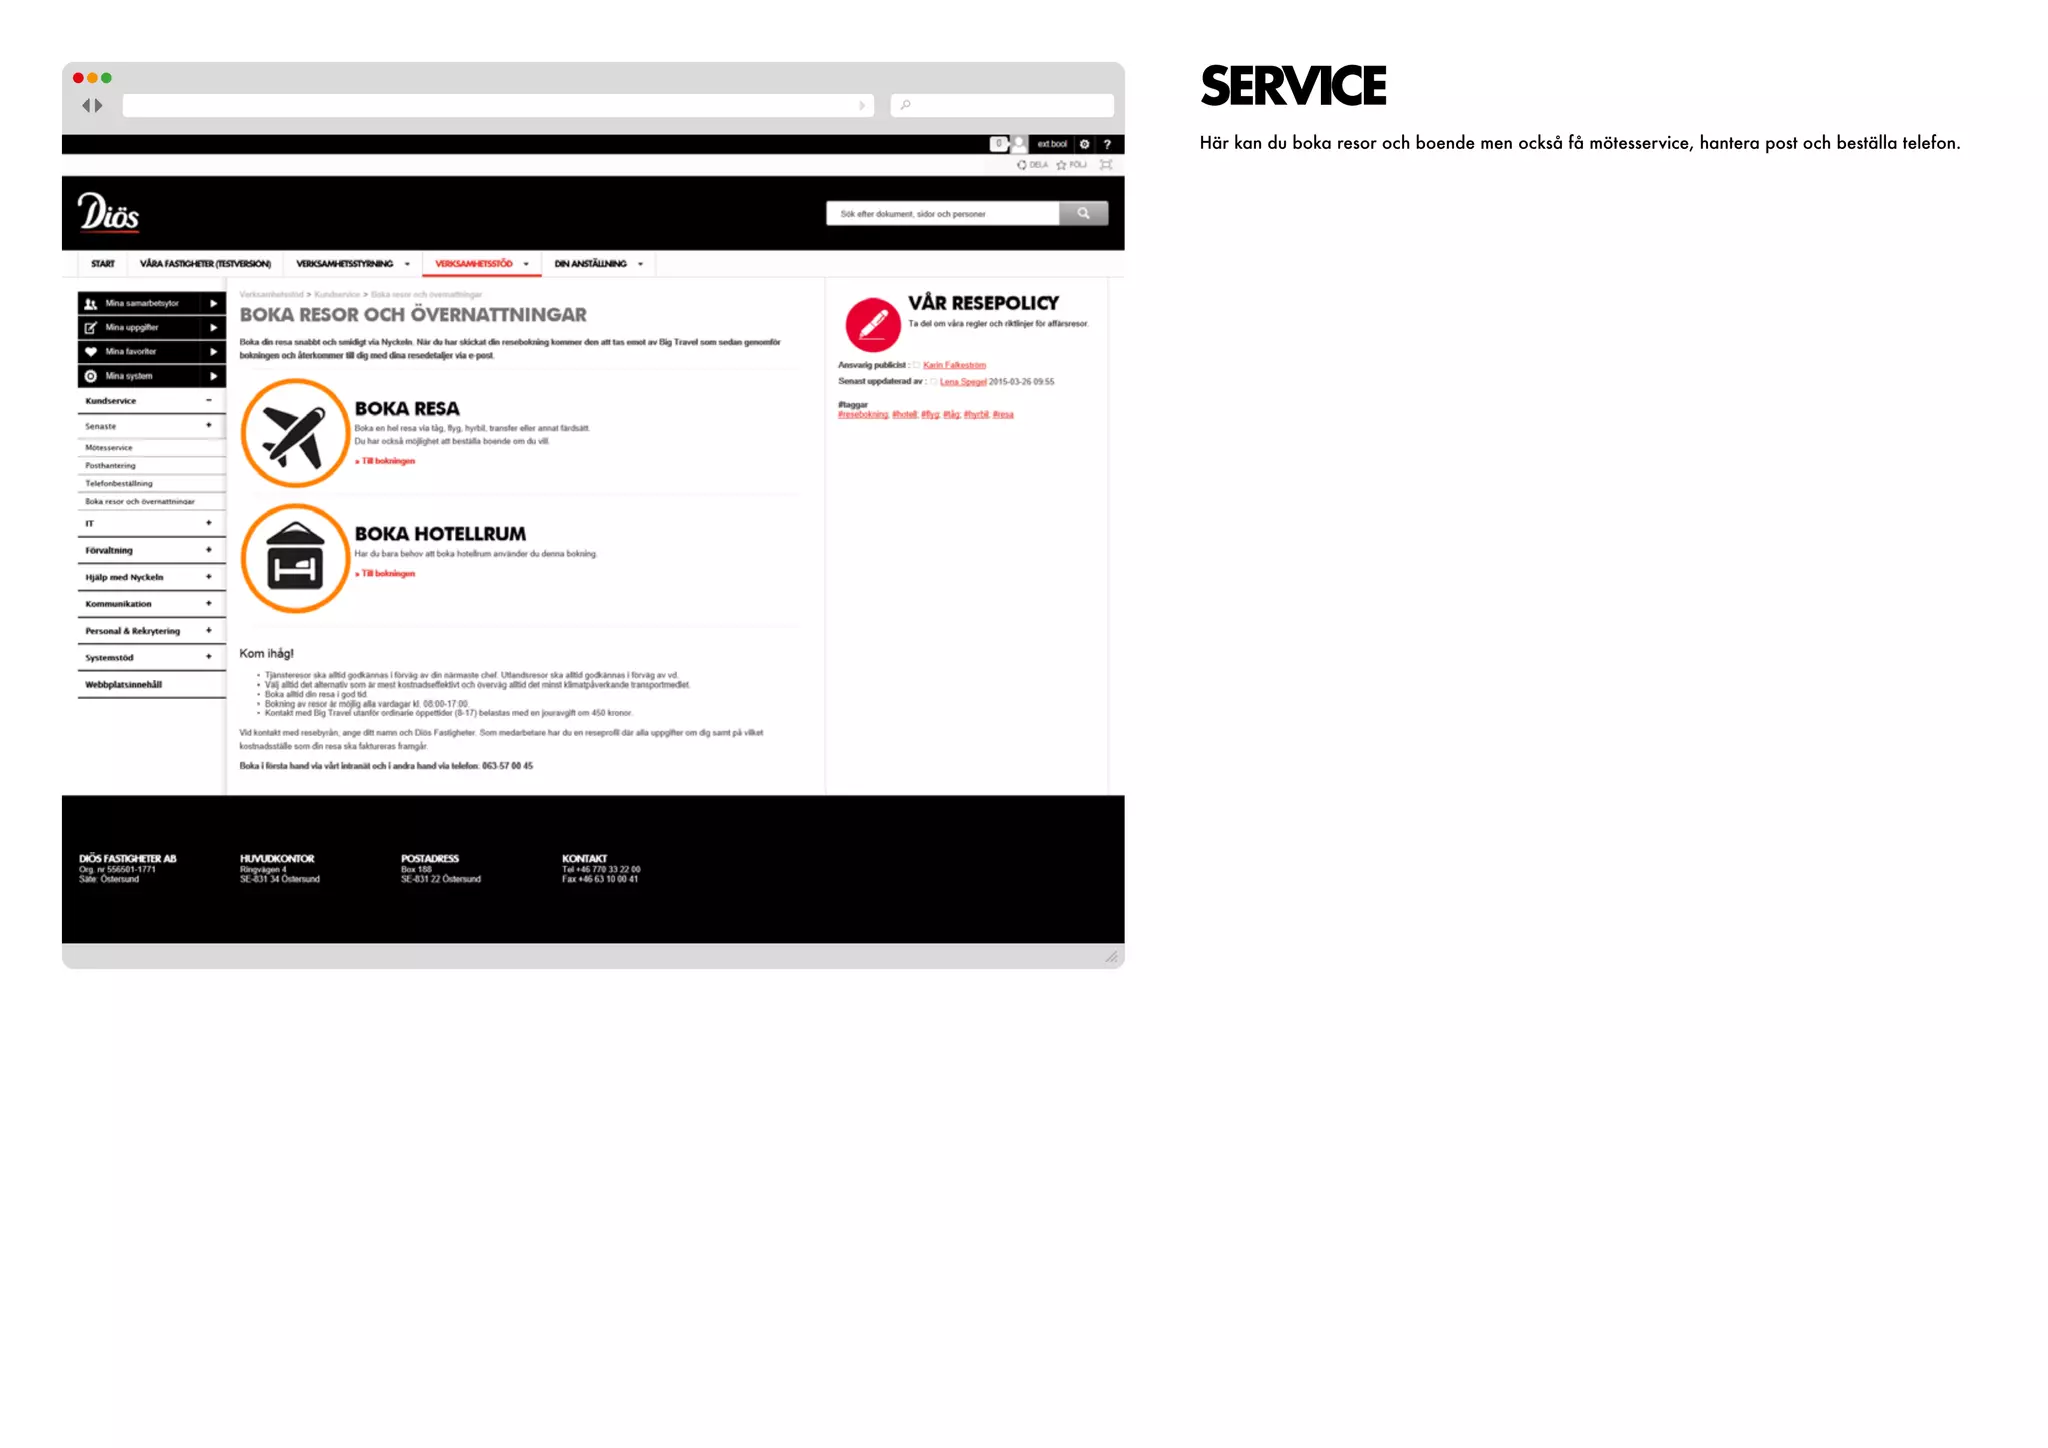Click the Mina samarbetsytor people icon
This screenshot has height=1448, width=2048.
[91, 303]
